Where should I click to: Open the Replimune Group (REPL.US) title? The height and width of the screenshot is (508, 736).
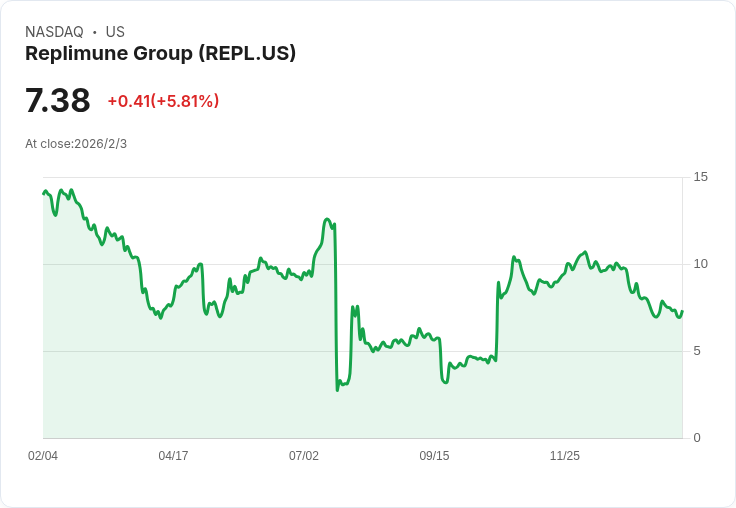pos(160,54)
